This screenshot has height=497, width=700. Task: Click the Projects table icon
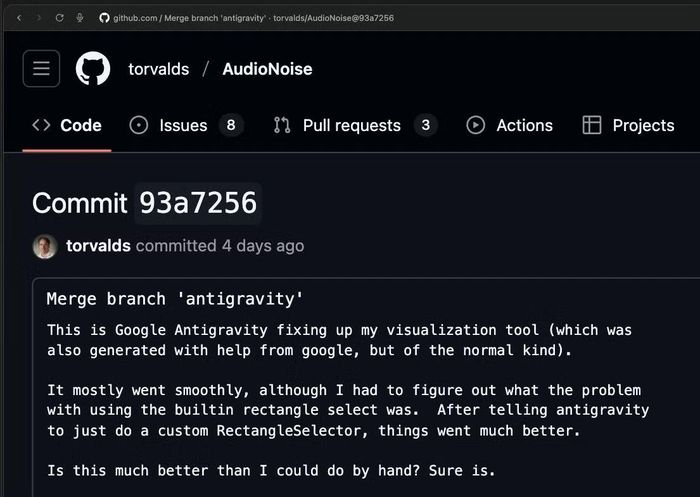592,125
